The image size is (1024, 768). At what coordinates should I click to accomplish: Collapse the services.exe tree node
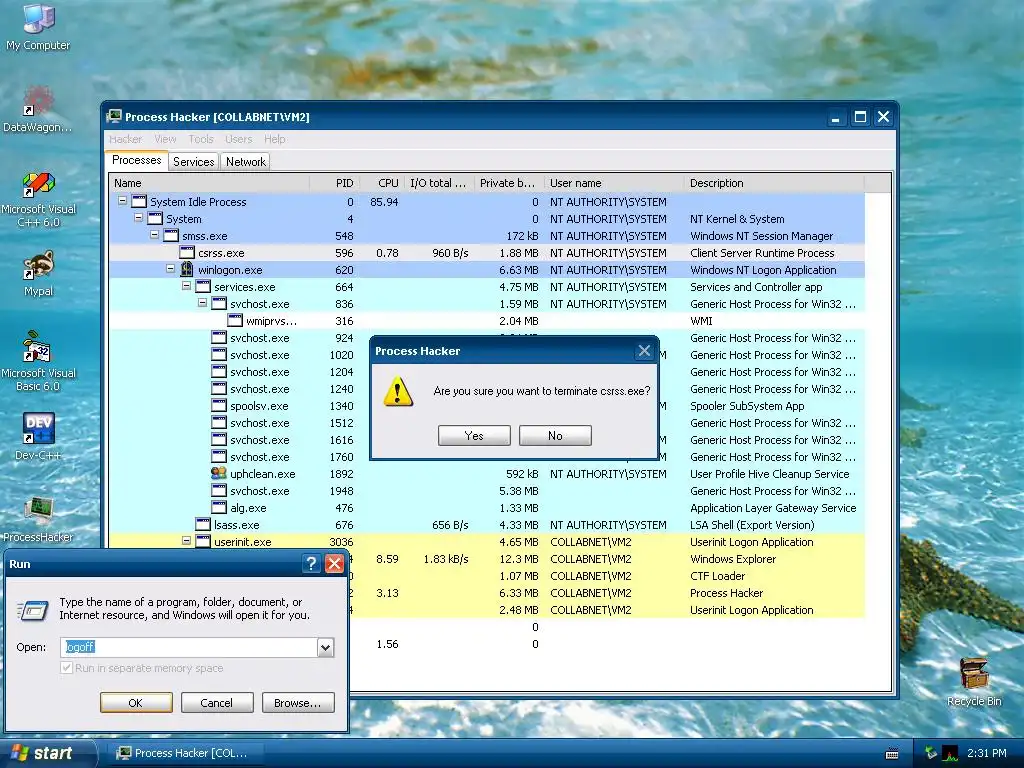[x=186, y=286]
